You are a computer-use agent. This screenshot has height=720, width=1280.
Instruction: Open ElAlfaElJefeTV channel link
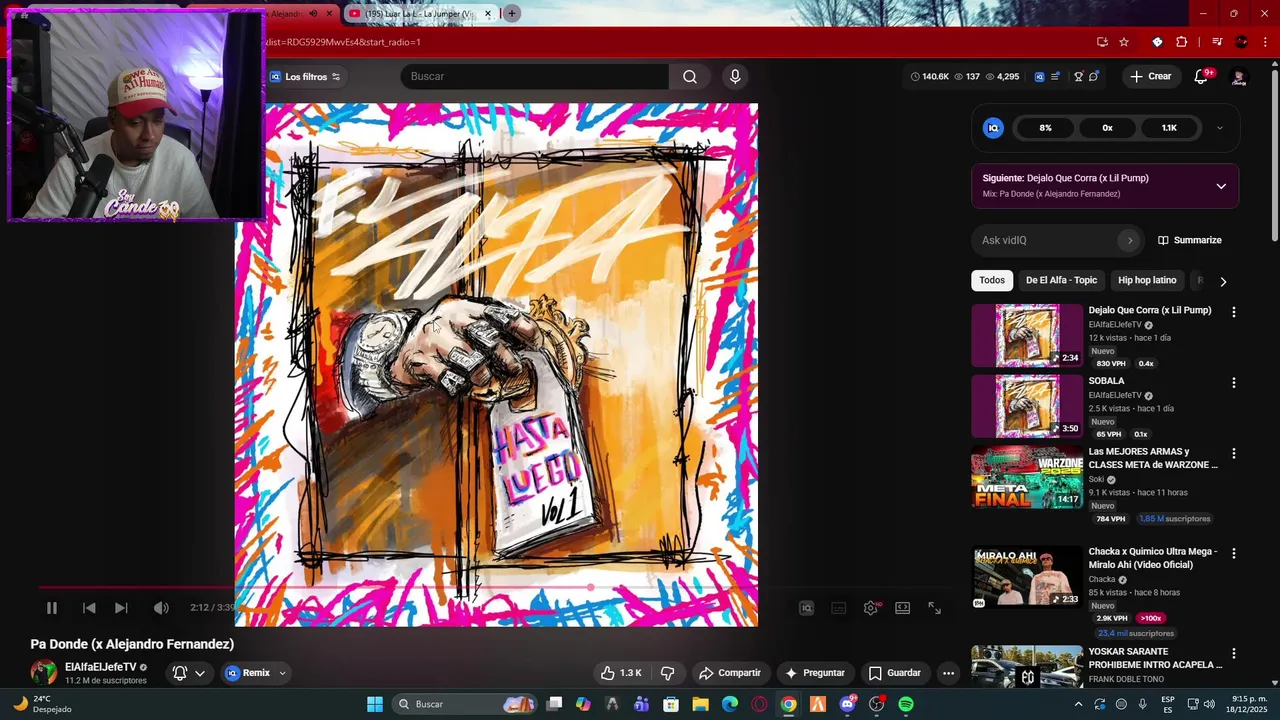point(100,667)
